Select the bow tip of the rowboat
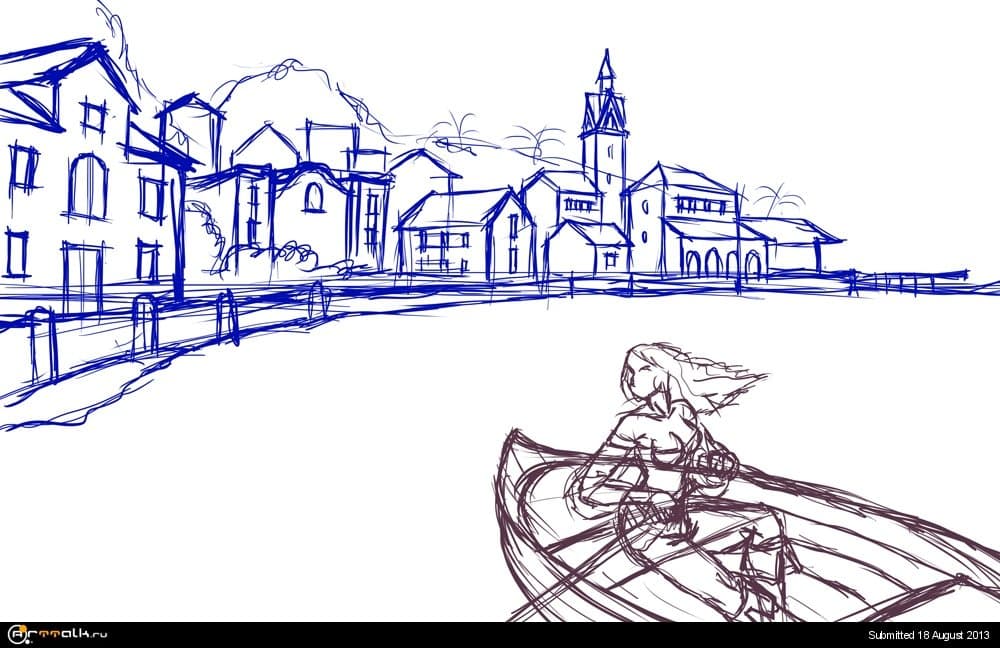 512,440
